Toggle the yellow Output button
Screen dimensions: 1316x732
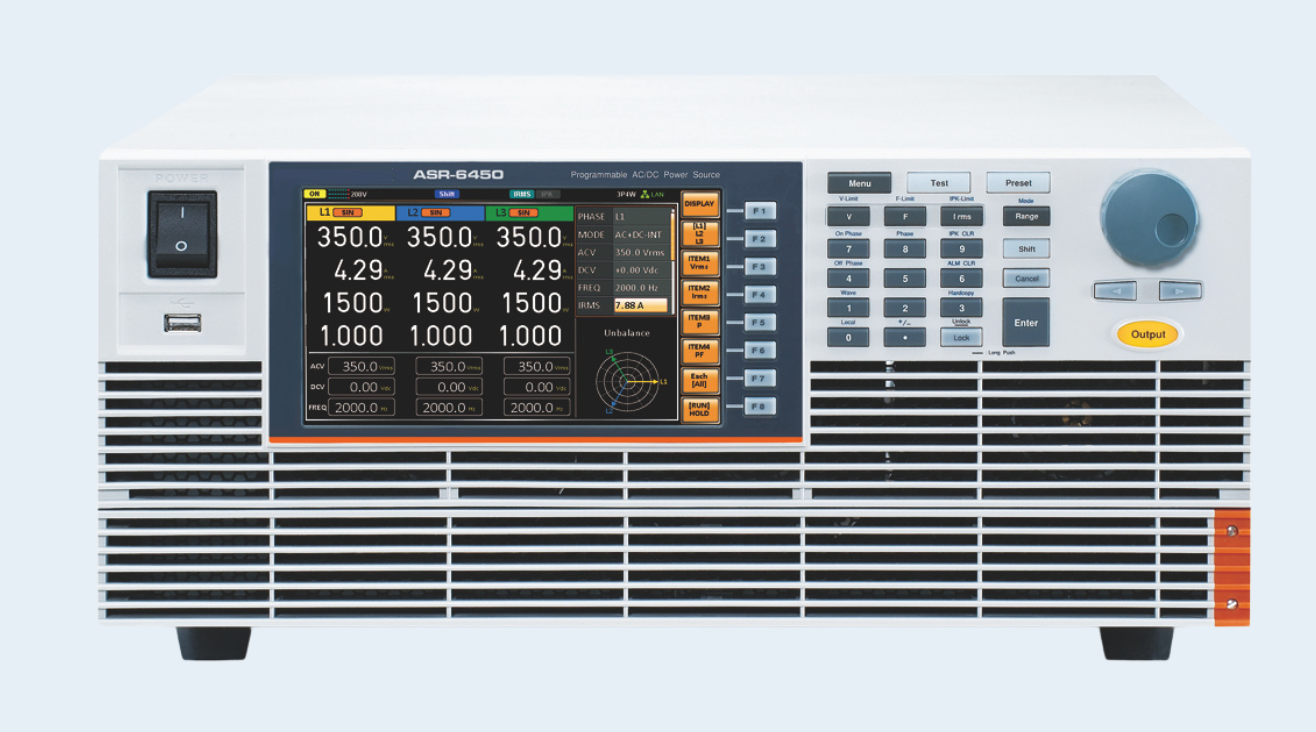tap(1147, 335)
